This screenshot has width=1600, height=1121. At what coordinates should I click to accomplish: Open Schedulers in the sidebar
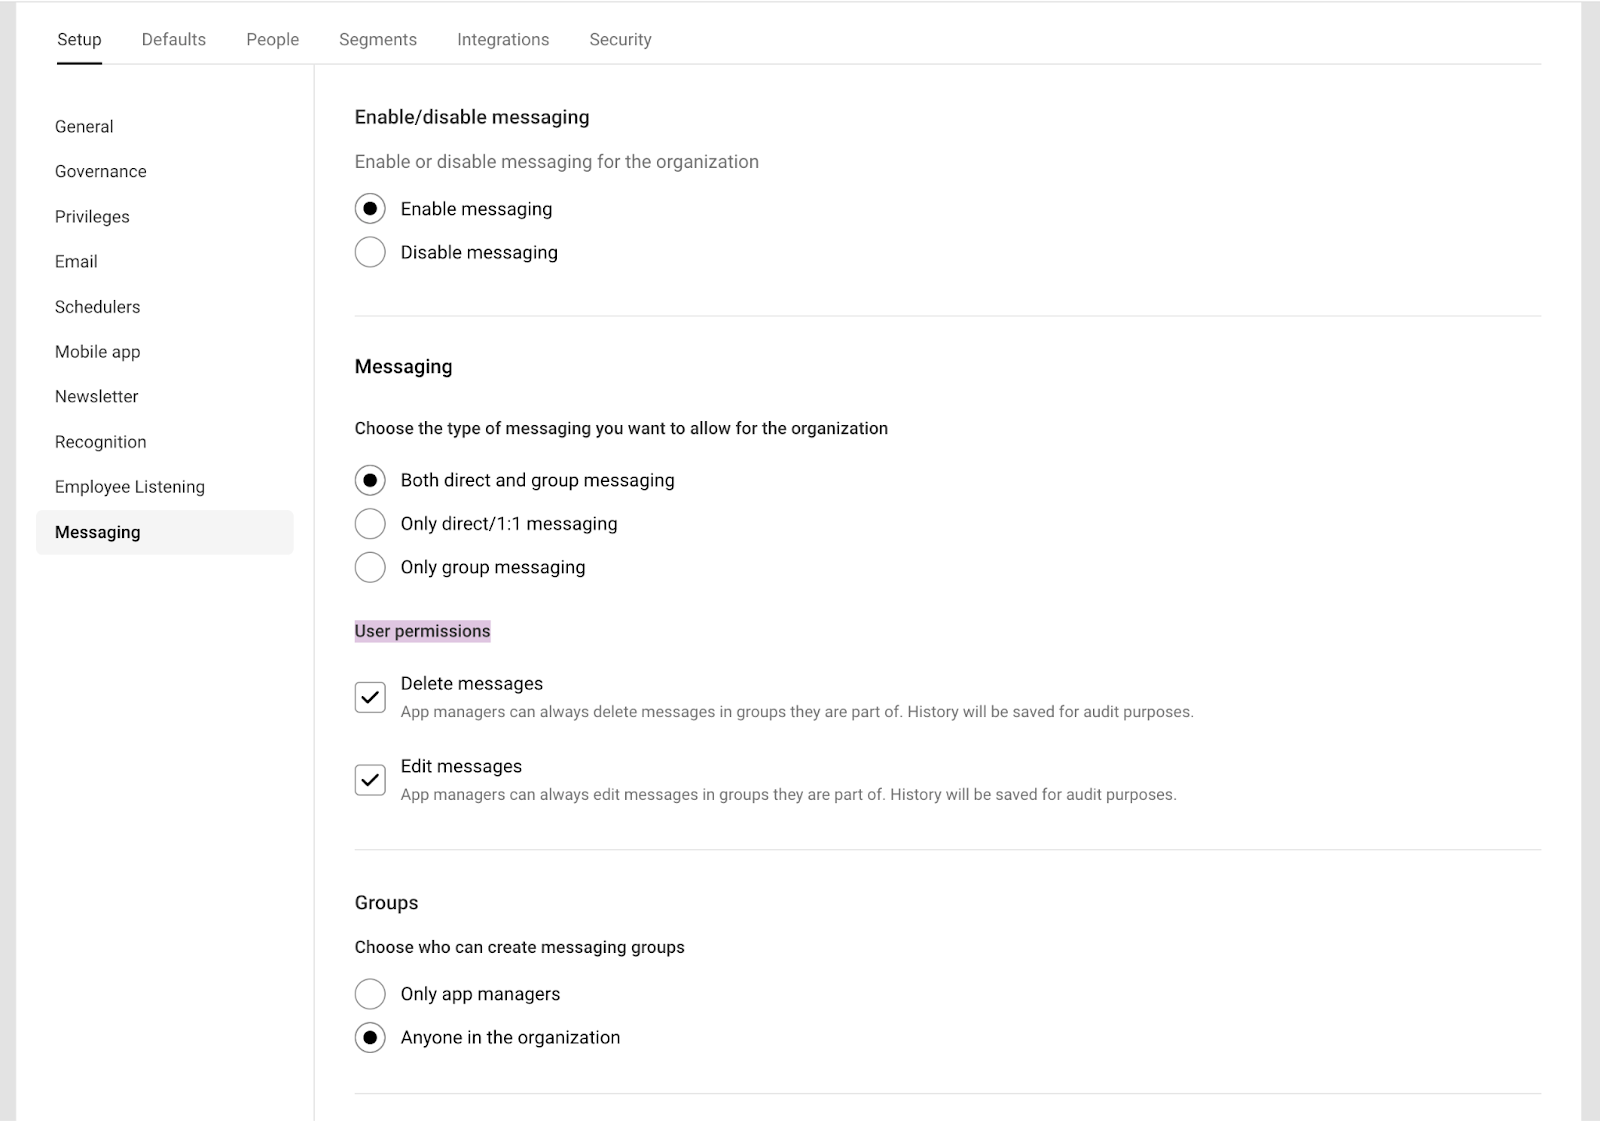point(97,307)
